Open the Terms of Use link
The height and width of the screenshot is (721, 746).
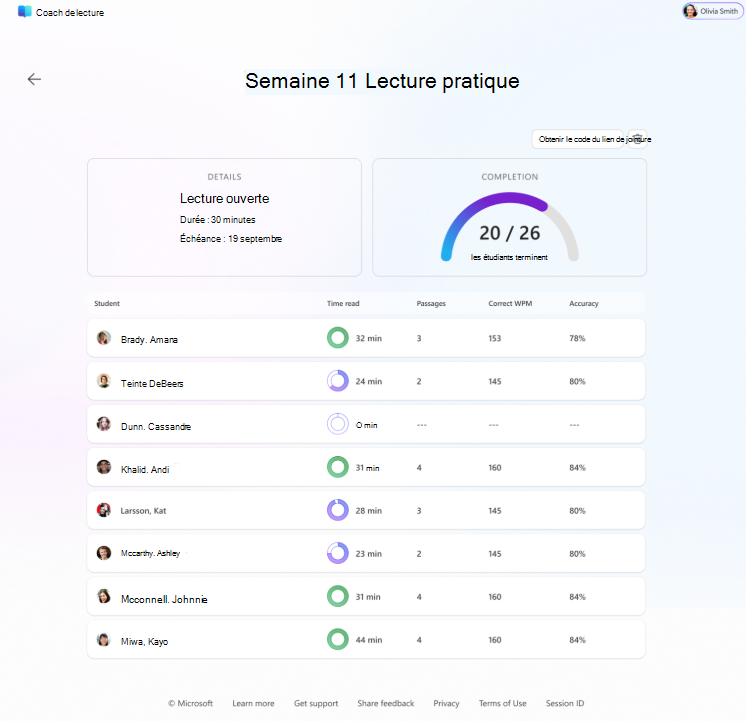[x=502, y=703]
